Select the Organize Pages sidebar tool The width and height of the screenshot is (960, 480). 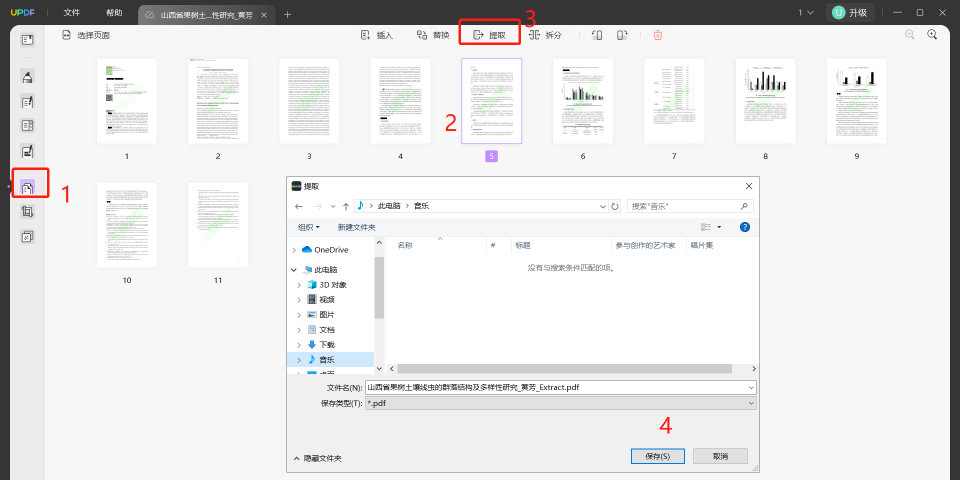click(28, 187)
